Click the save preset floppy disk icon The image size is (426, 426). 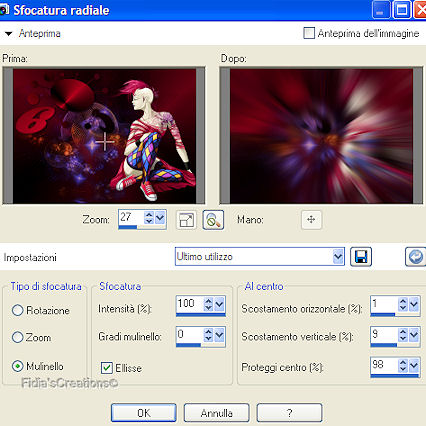pyautogui.click(x=361, y=257)
